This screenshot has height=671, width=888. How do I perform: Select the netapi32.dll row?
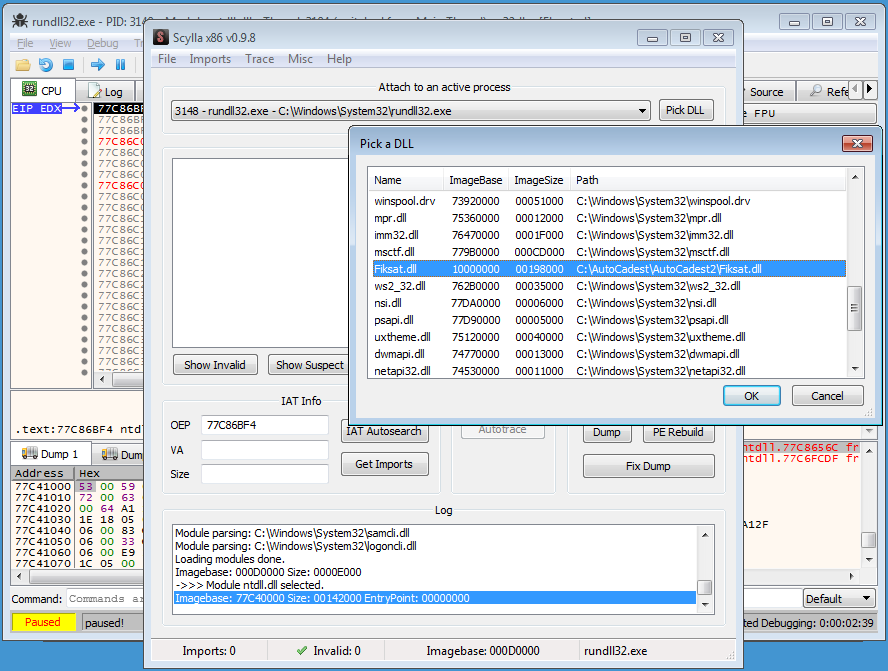click(x=609, y=371)
